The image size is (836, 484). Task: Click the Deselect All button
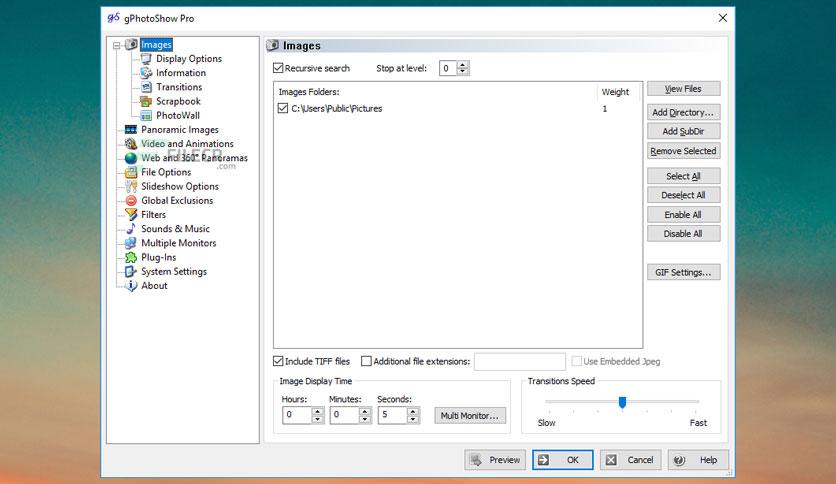[x=684, y=195]
